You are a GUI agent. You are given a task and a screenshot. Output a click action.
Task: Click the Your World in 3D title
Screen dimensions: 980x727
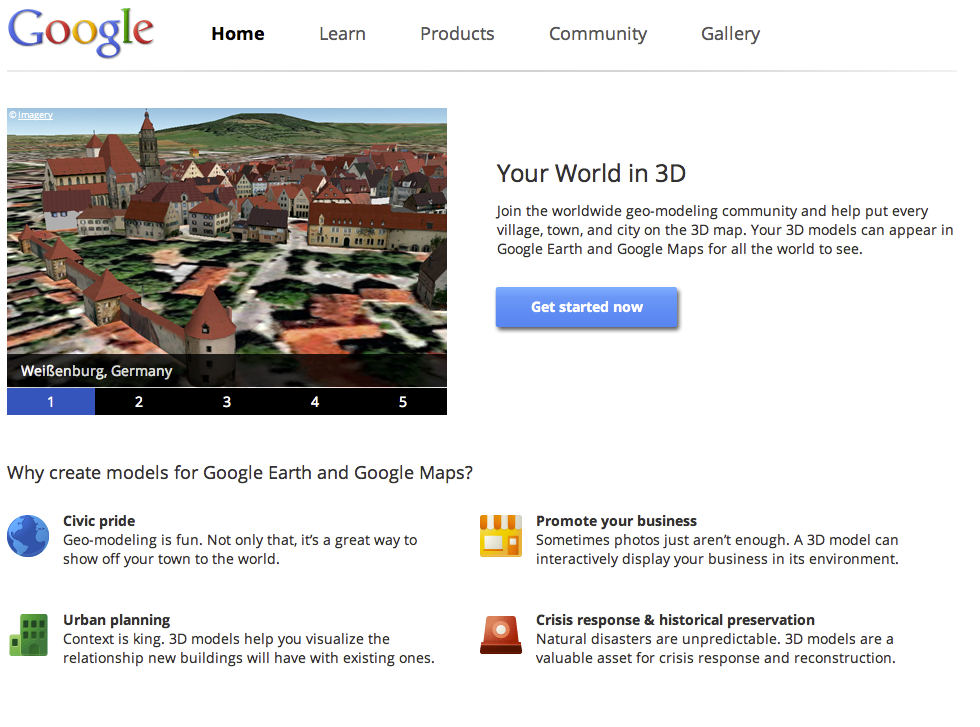point(591,173)
